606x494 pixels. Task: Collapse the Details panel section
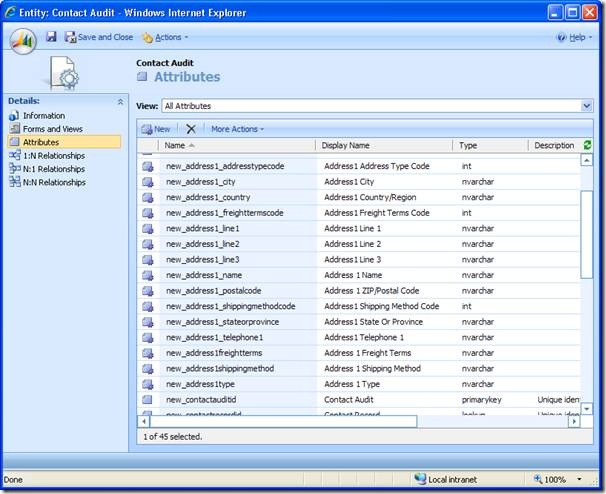121,101
